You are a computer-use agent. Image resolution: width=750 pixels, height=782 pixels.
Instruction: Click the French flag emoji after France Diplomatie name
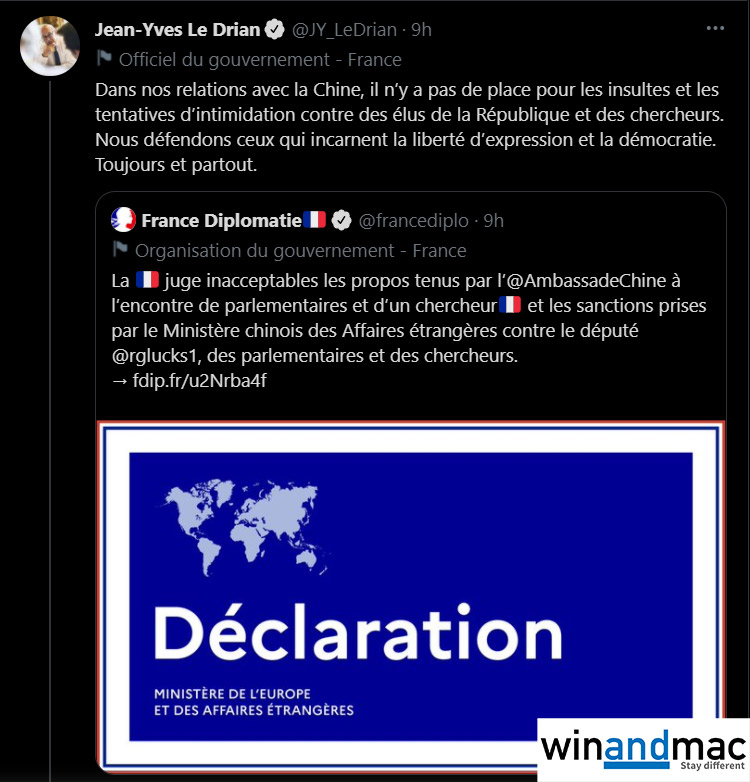click(315, 219)
